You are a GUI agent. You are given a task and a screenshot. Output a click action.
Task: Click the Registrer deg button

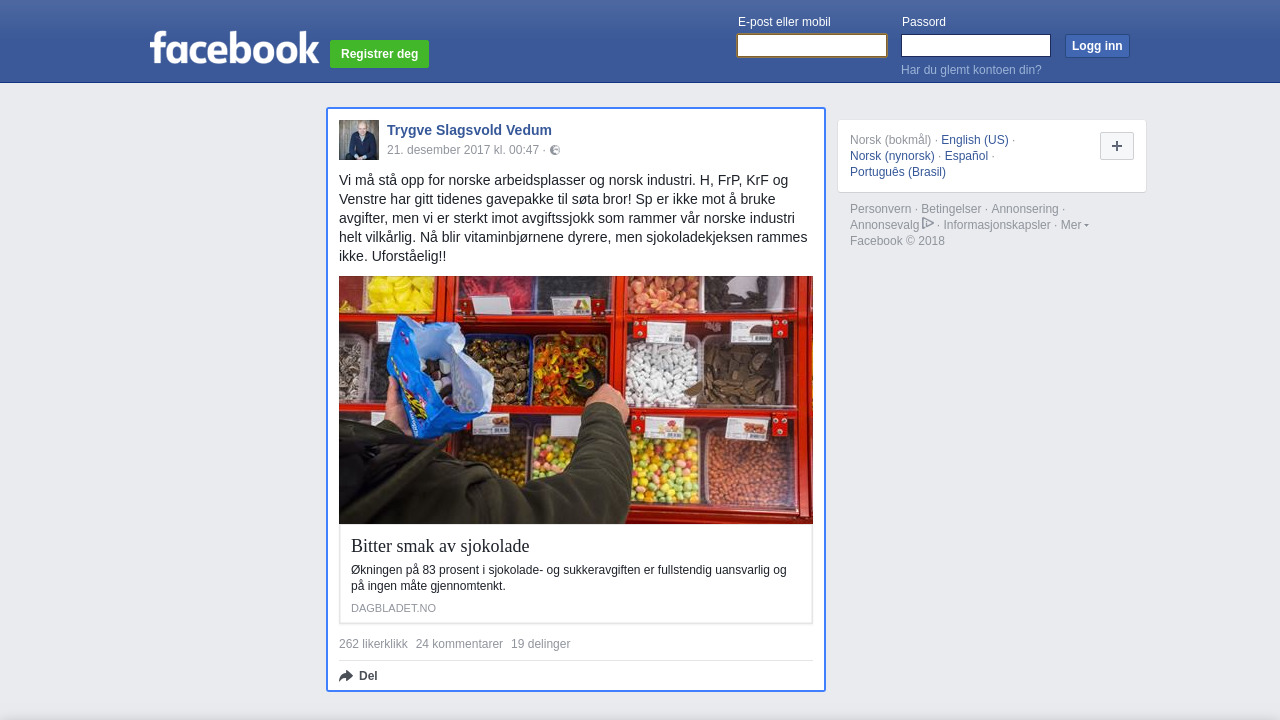(x=380, y=54)
